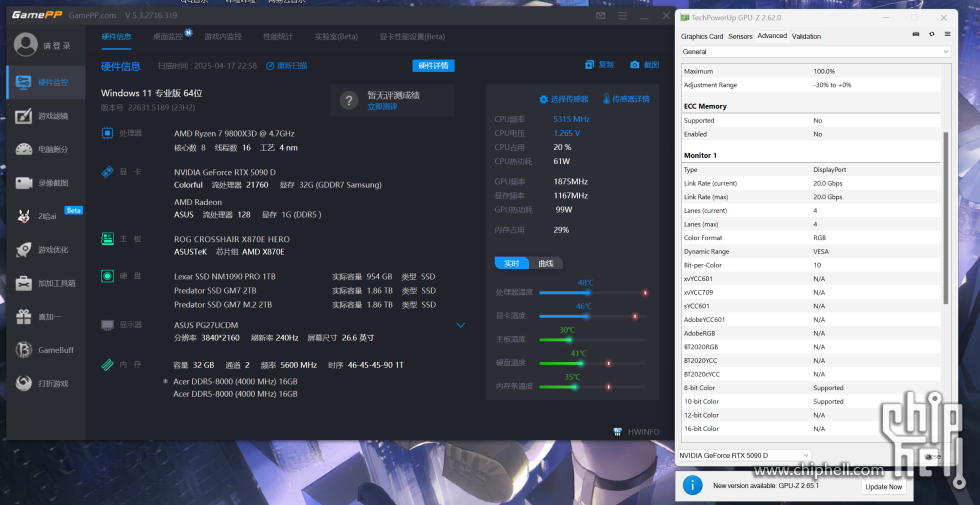Click the 内存 memory icon
The image size is (980, 505).
click(108, 365)
